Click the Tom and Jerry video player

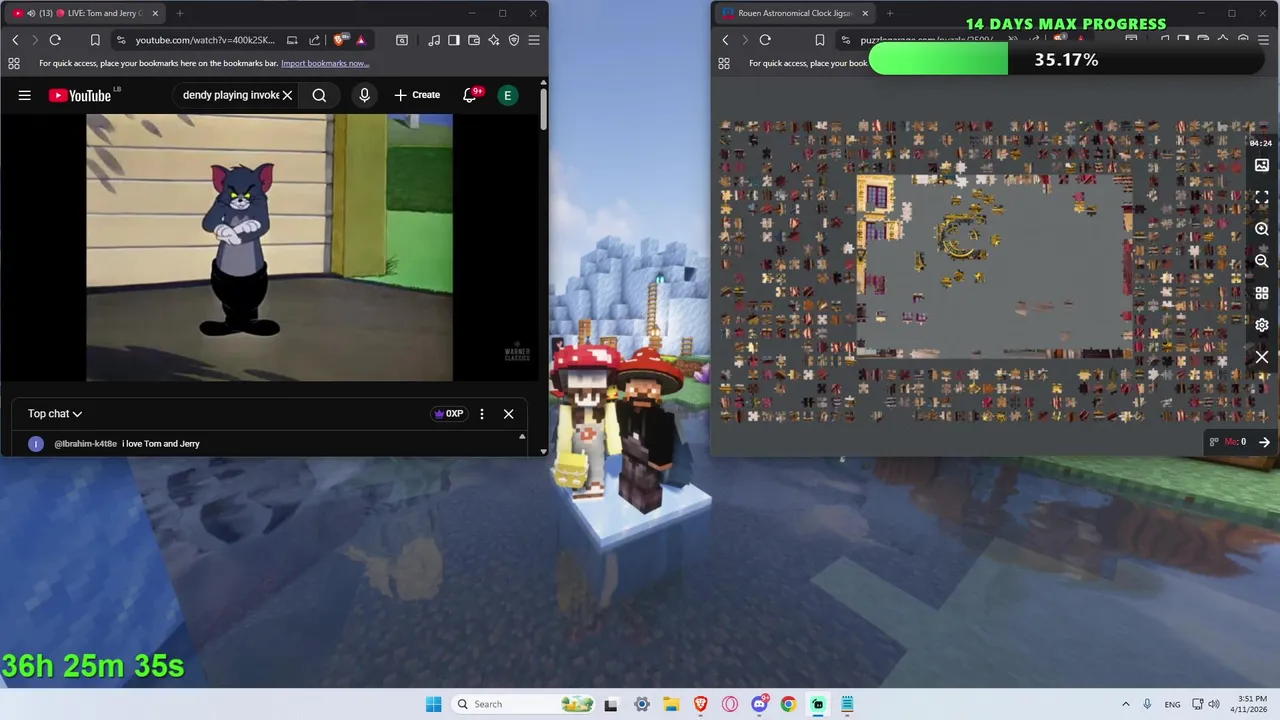[269, 247]
